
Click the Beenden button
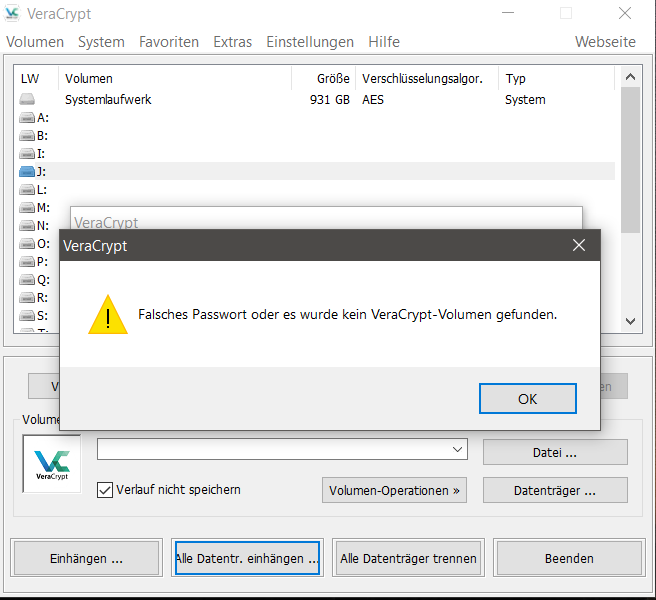569,558
